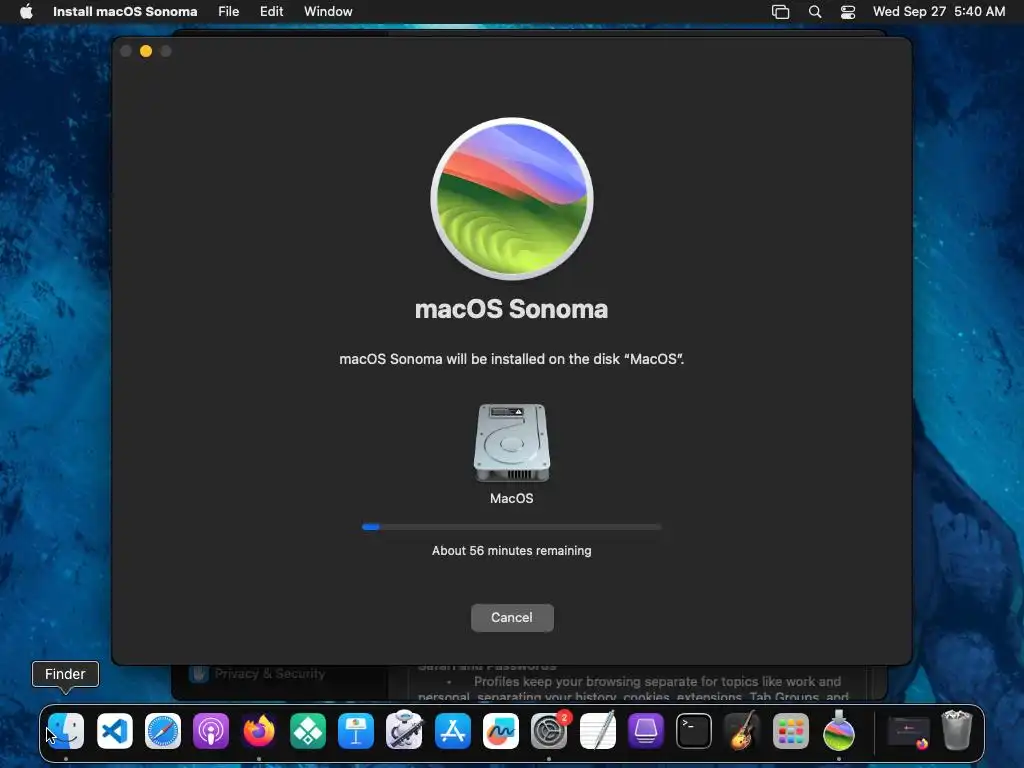
Task: Open TextEdit from the Dock
Action: click(x=598, y=731)
